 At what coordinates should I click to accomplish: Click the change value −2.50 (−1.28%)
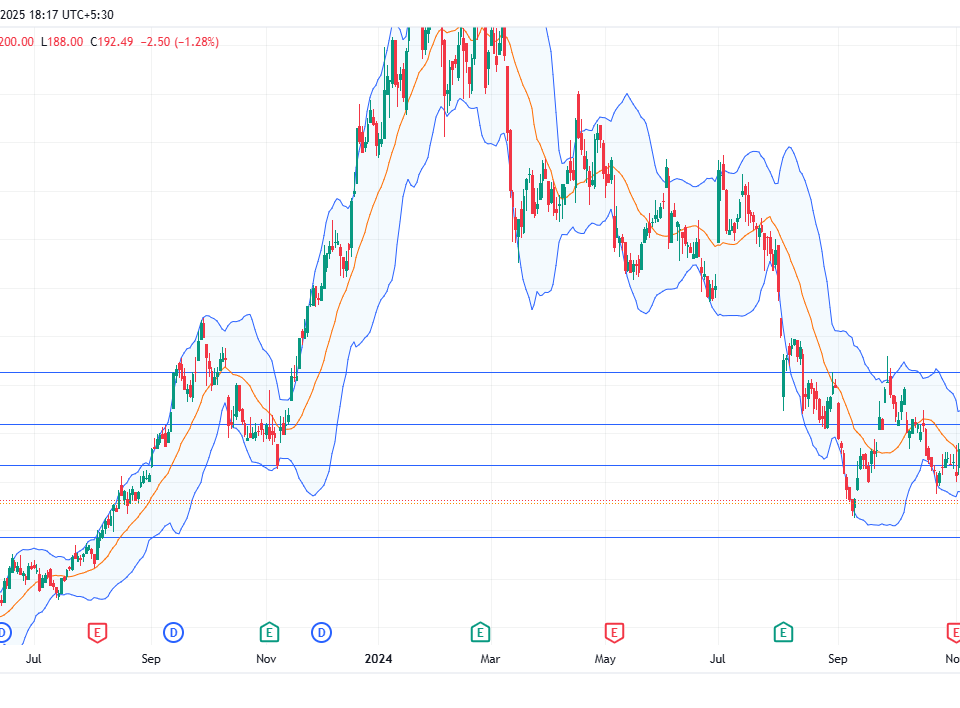tap(179, 42)
